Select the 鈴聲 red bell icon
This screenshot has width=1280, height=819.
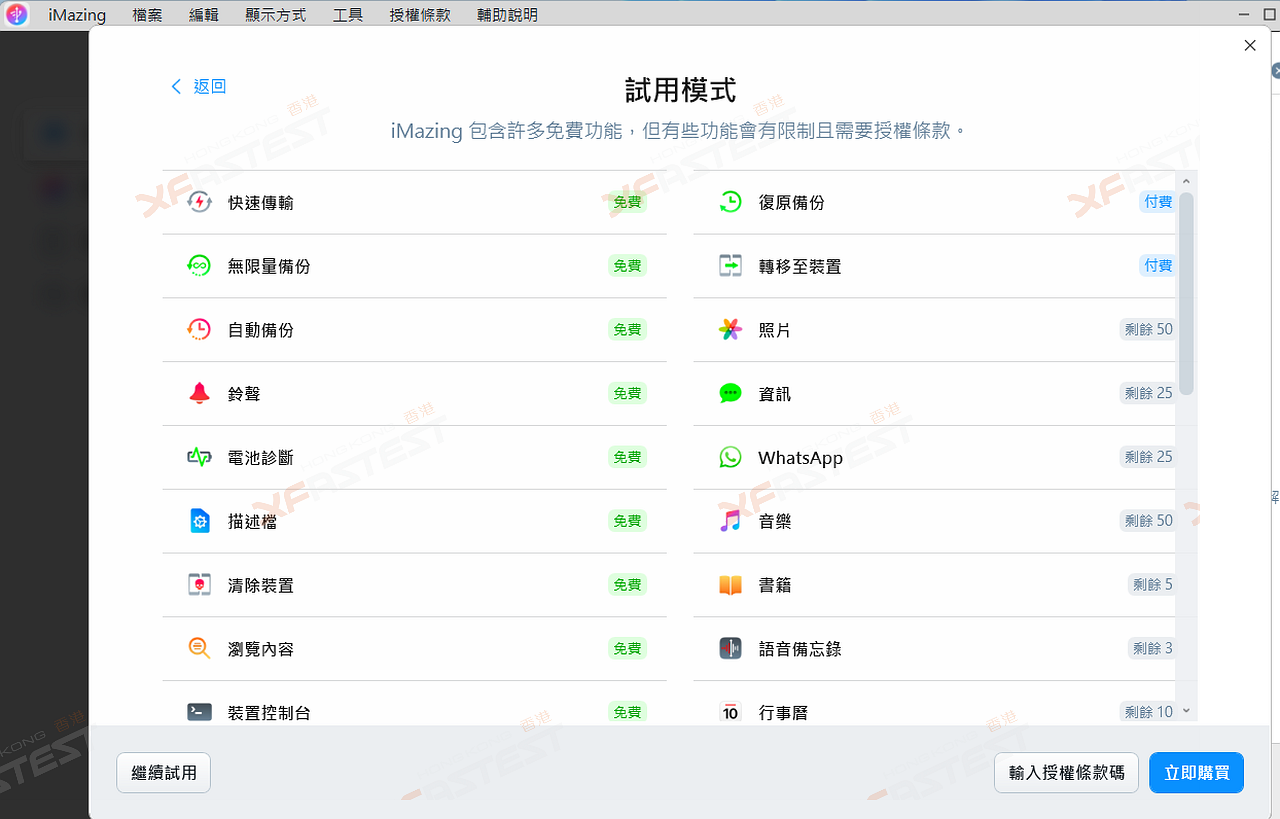(x=200, y=393)
